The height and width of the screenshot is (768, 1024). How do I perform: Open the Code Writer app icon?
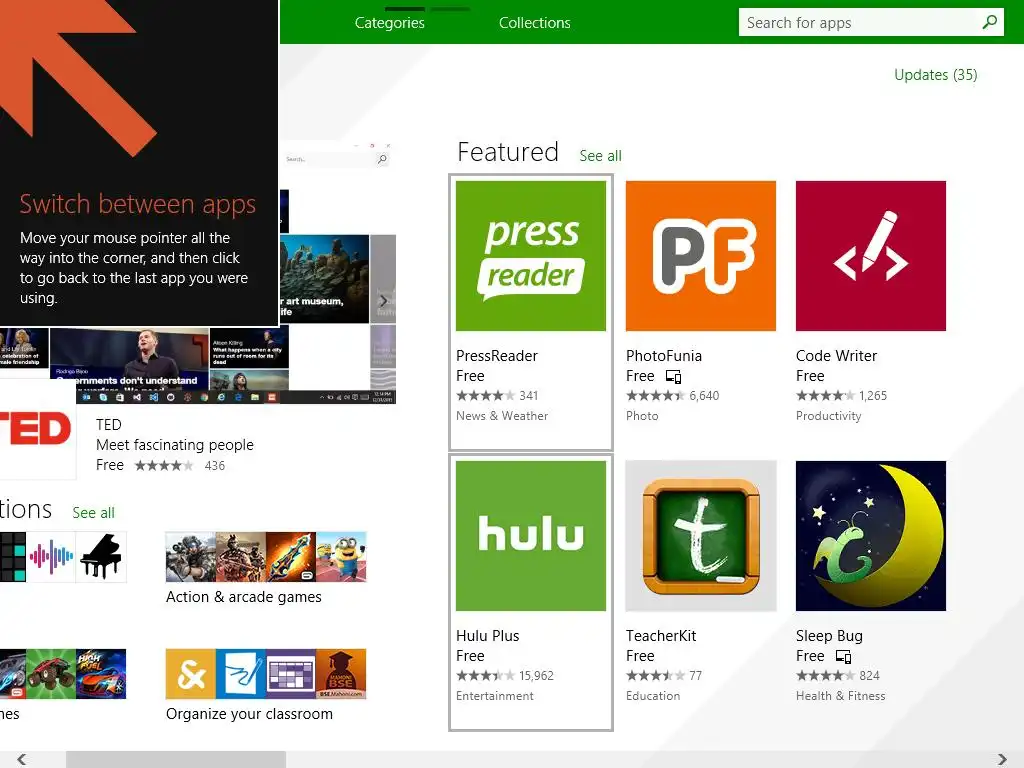[871, 255]
